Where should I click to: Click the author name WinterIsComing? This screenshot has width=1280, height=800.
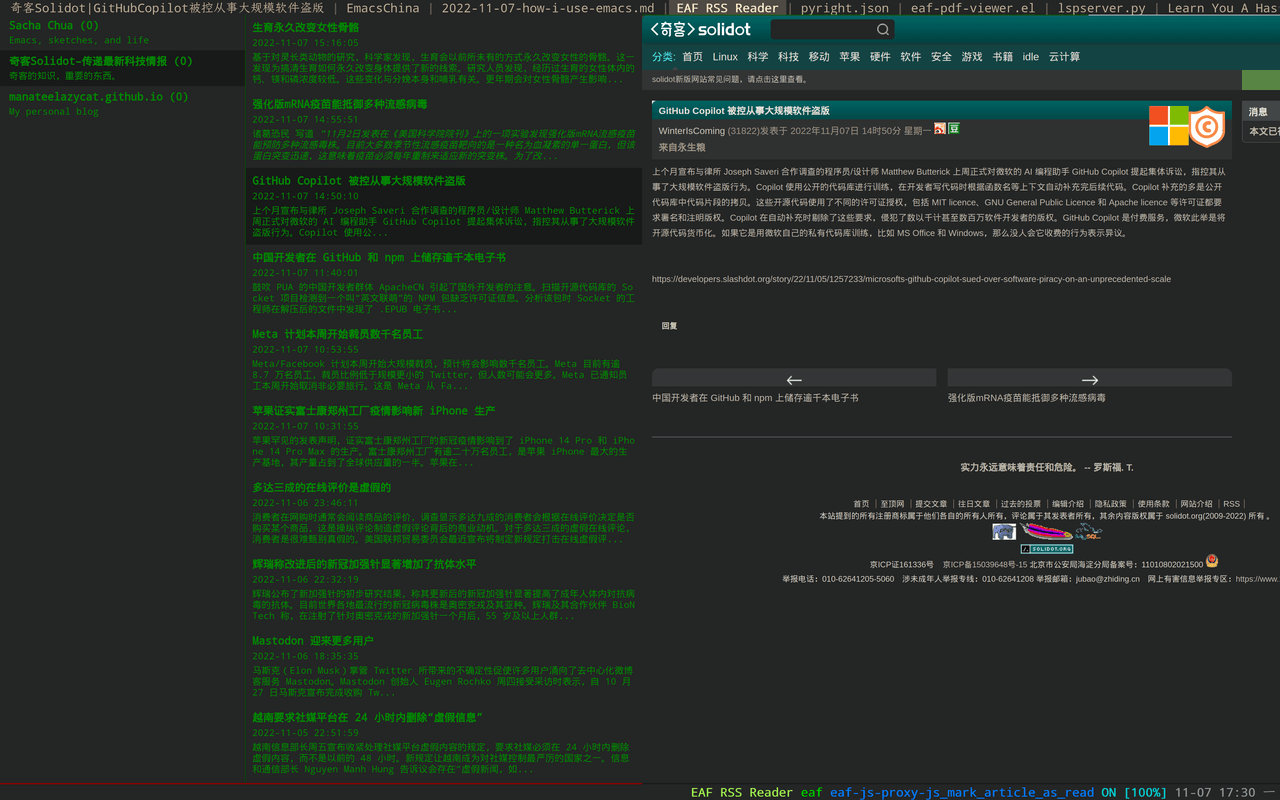click(691, 130)
